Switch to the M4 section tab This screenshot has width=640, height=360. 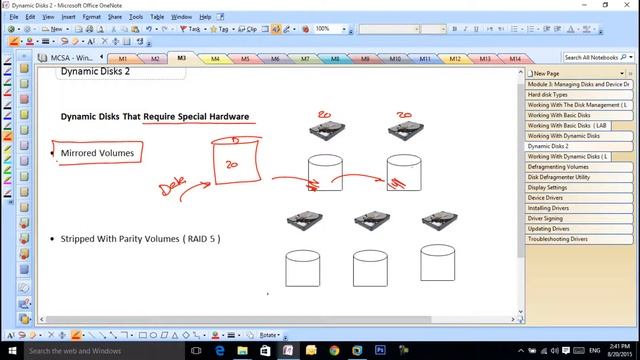click(x=215, y=59)
